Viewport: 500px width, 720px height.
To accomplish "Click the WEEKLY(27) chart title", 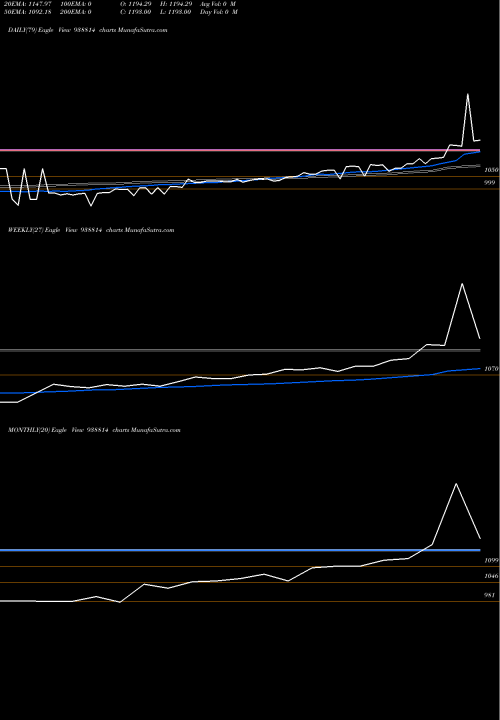I will coord(91,230).
